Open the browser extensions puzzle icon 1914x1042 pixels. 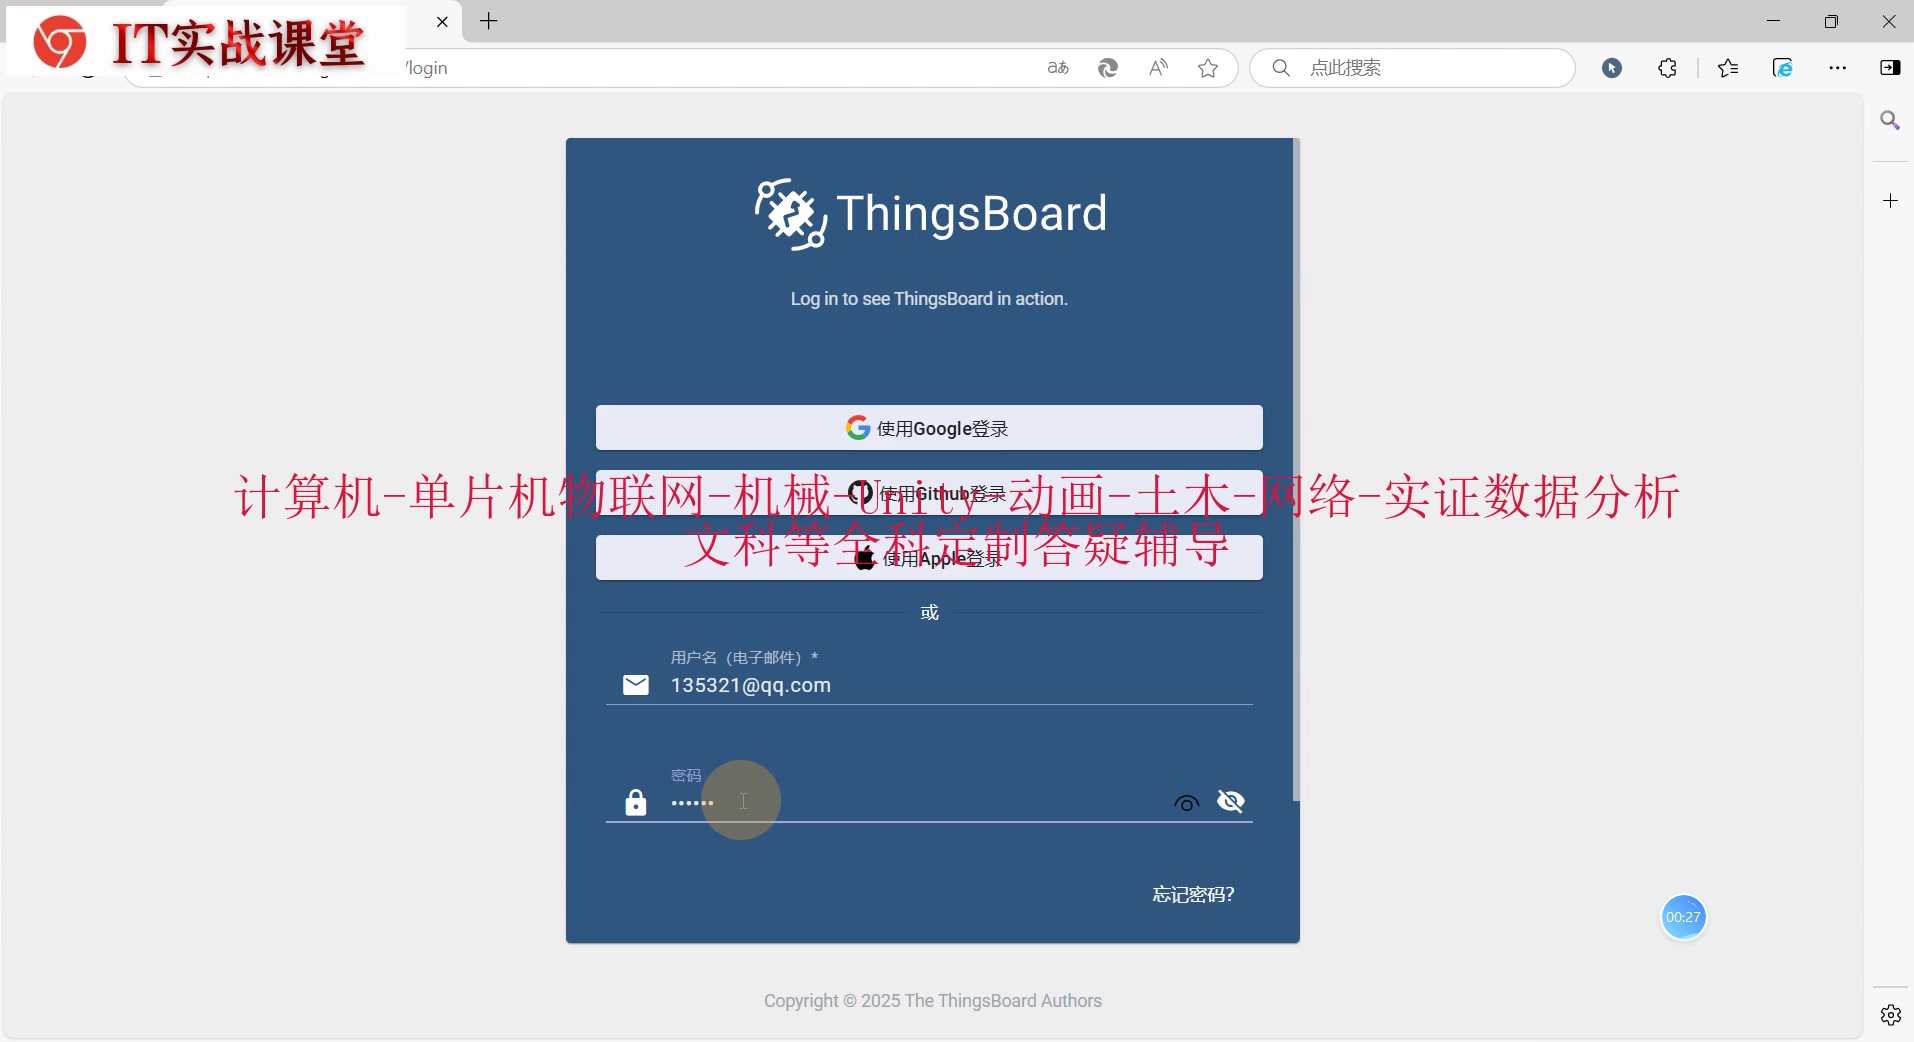1667,68
